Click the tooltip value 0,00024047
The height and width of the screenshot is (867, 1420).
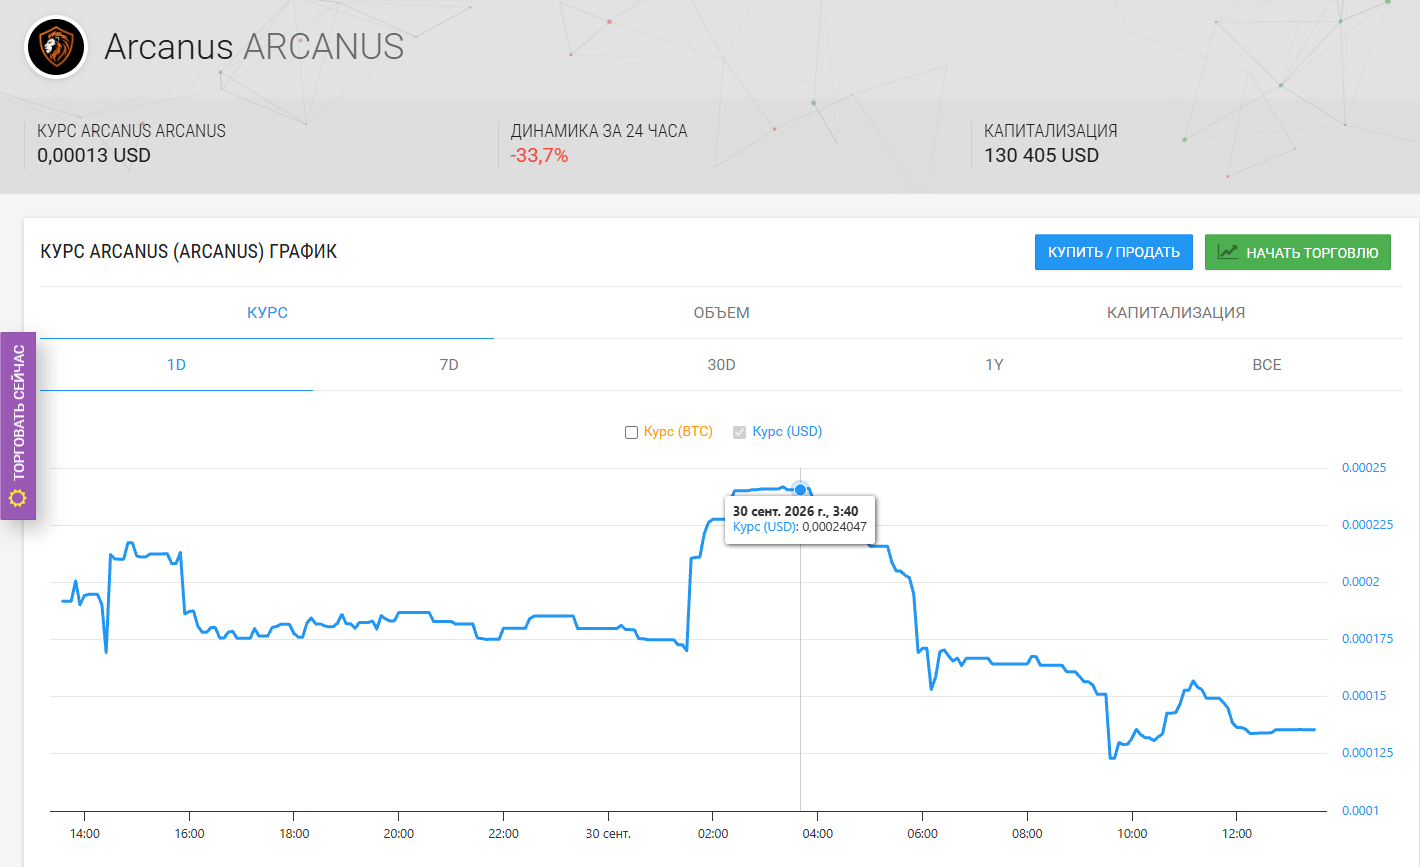[834, 527]
